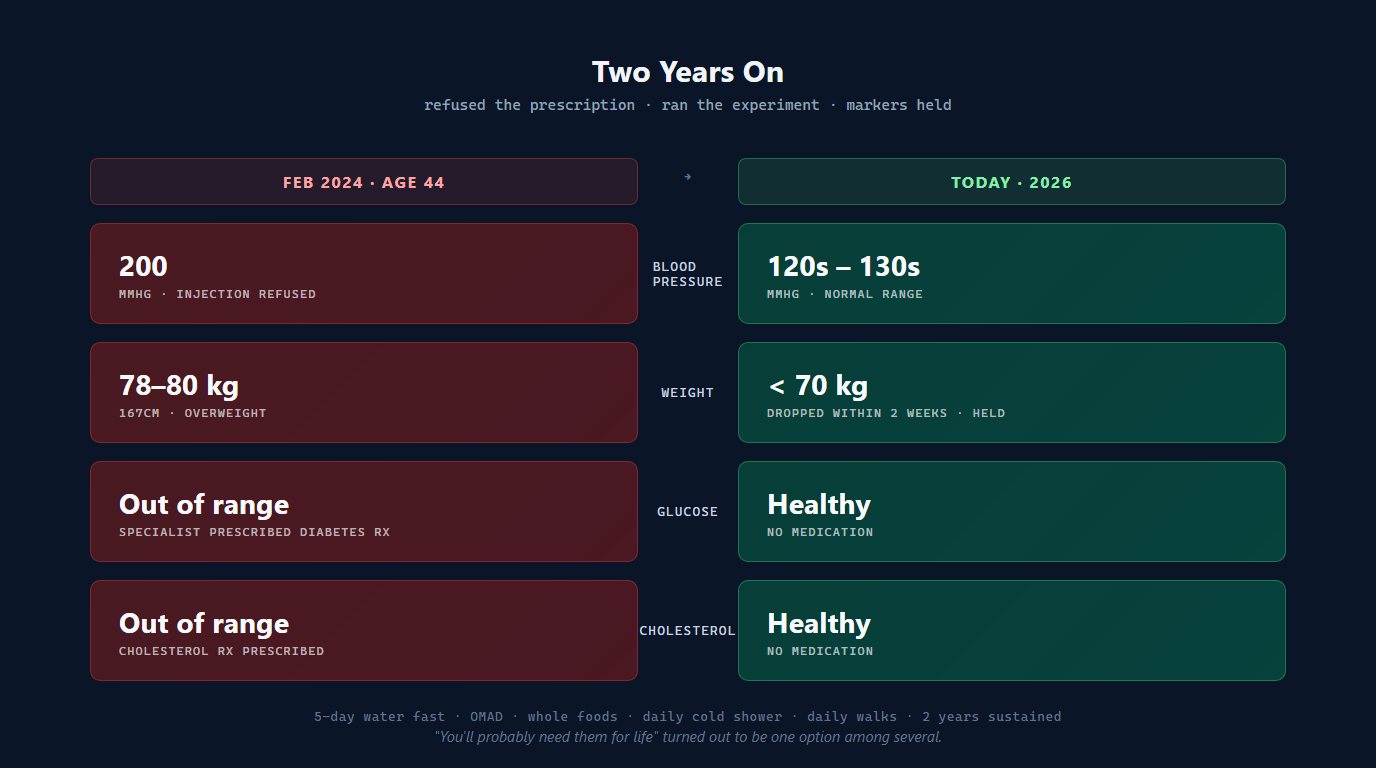Click 'Healthy' in the glucose row
Image resolution: width=1376 pixels, height=768 pixels.
[x=819, y=504]
